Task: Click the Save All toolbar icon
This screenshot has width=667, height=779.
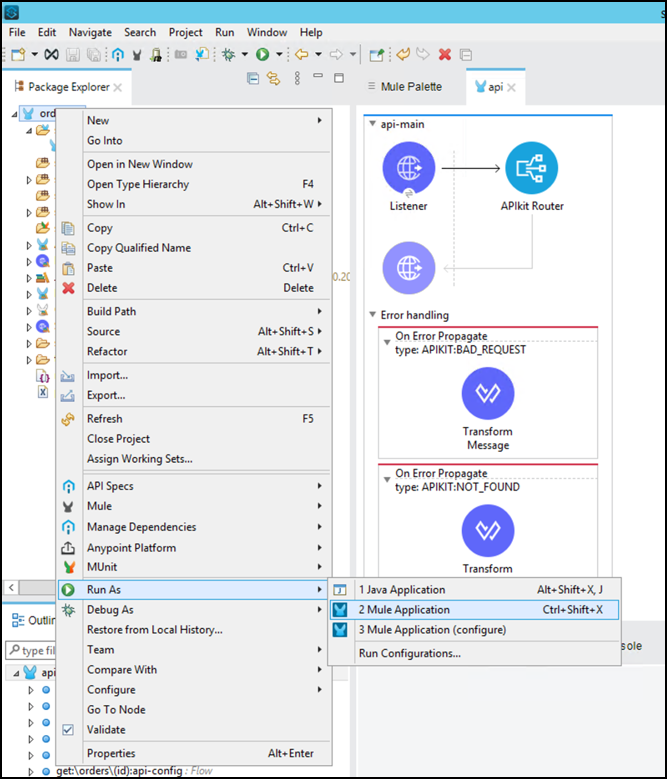Action: click(93, 54)
